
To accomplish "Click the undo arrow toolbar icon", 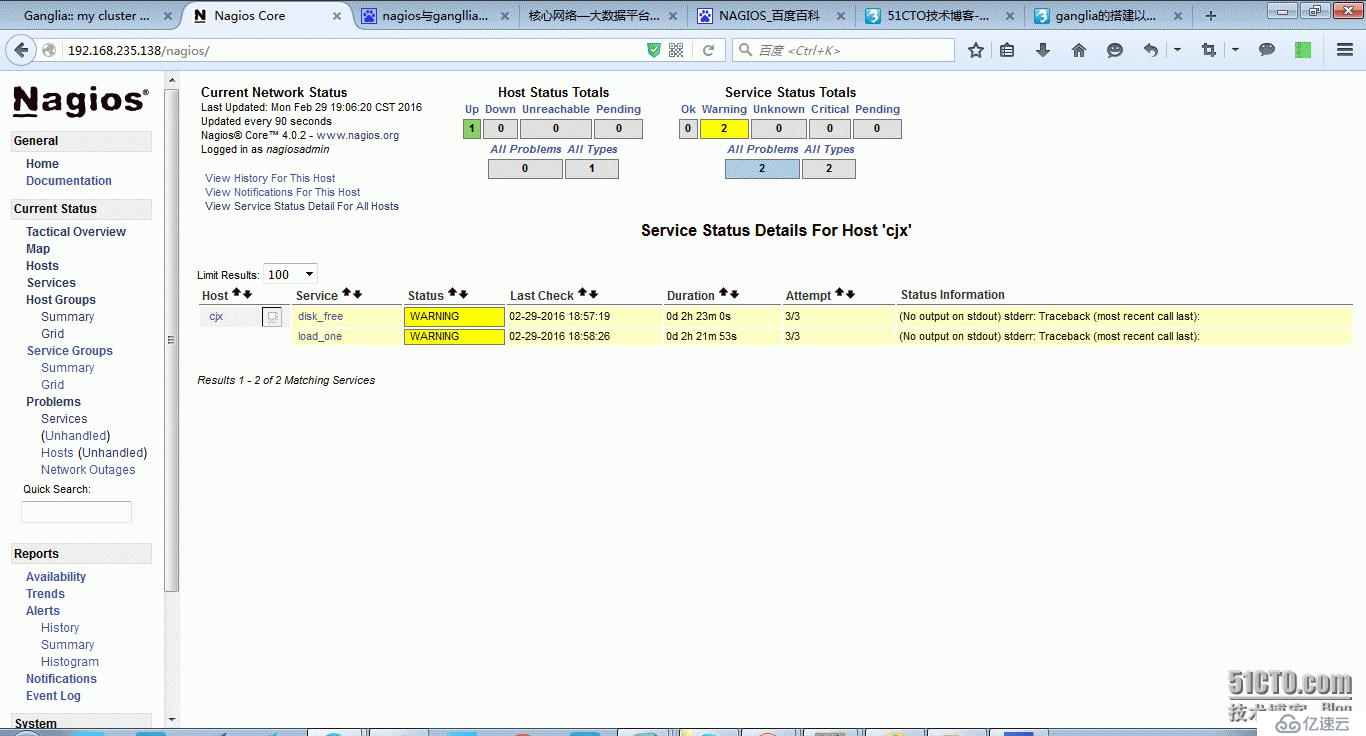I will click(1151, 50).
